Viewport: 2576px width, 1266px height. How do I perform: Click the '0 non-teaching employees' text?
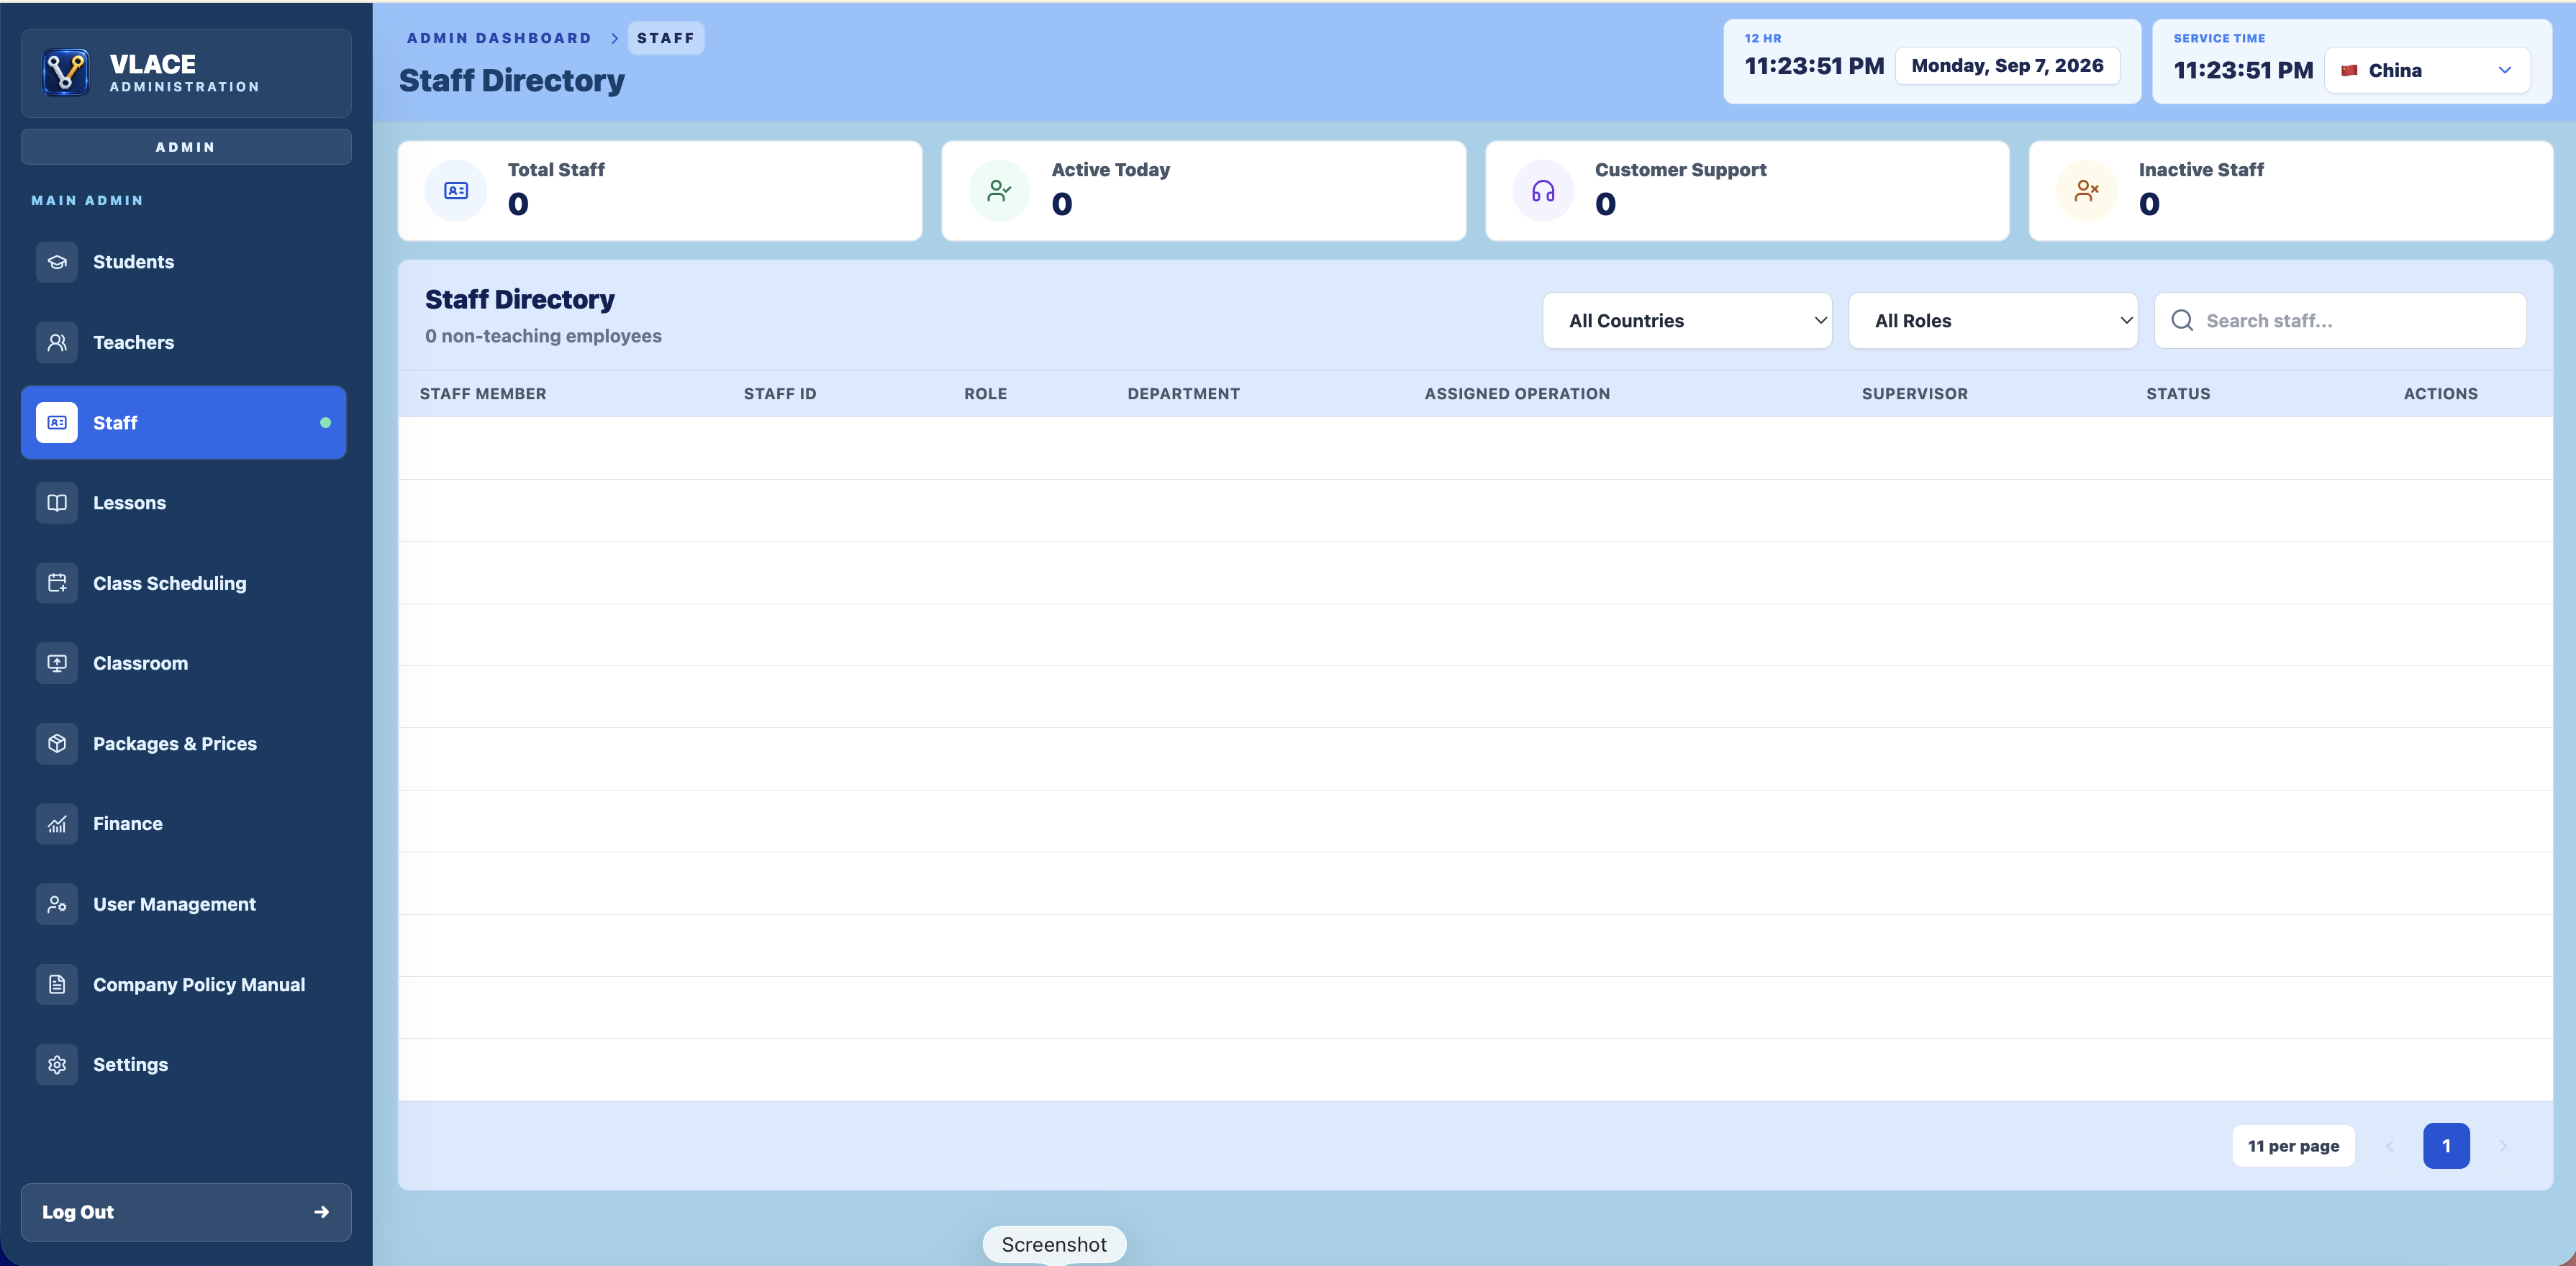coord(543,336)
